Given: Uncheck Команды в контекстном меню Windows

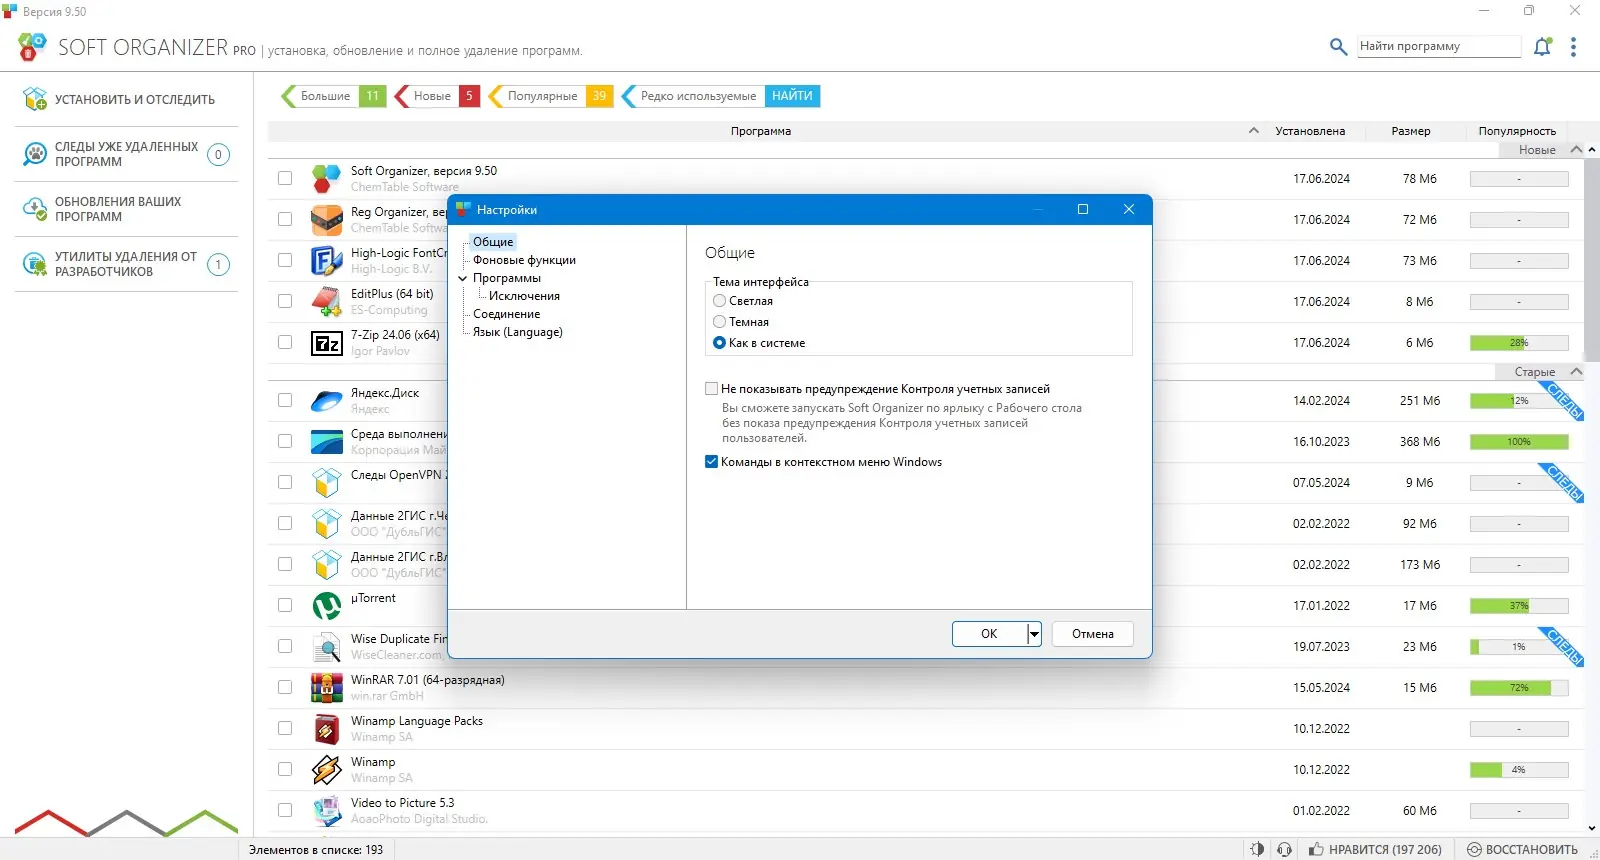Looking at the screenshot, I should 712,462.
